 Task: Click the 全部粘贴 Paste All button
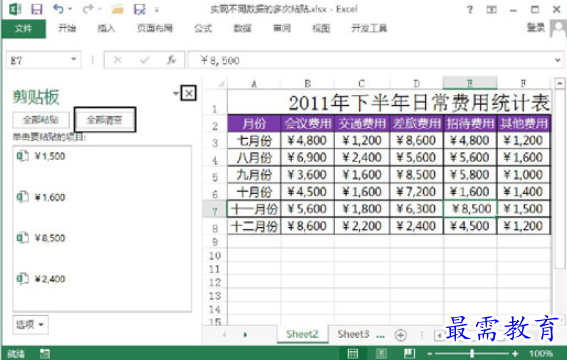41,120
